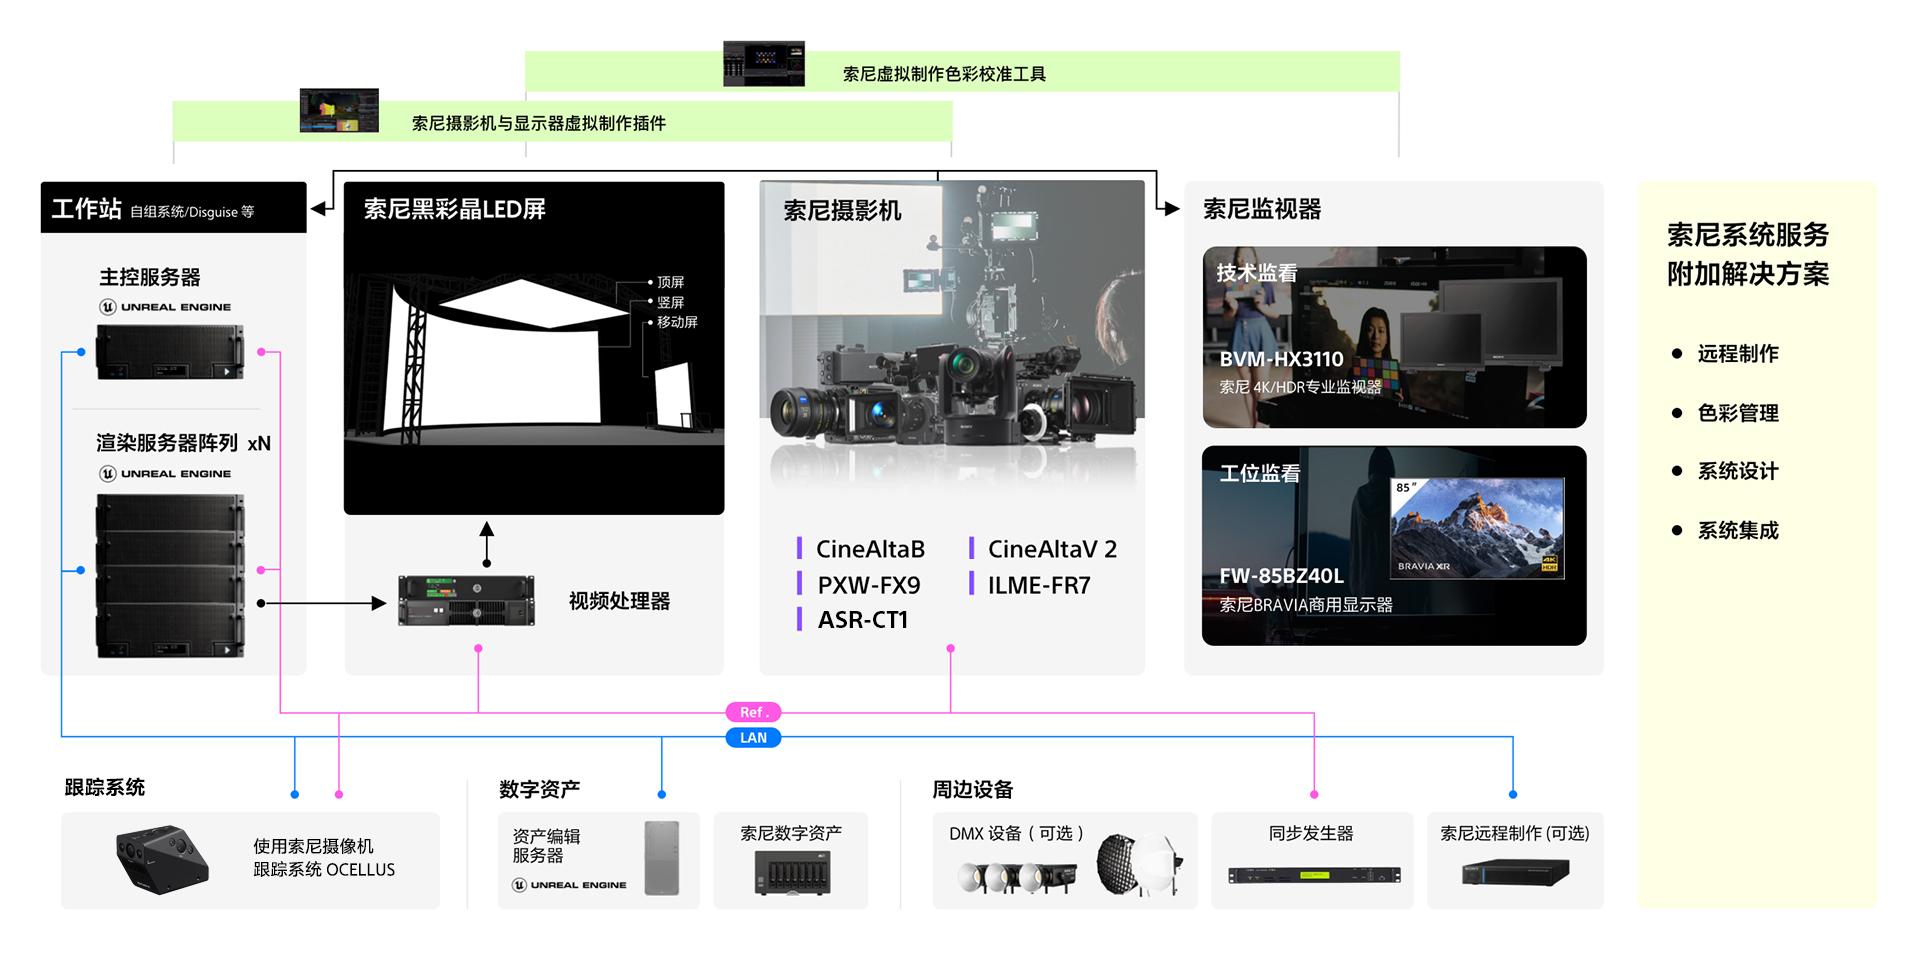The height and width of the screenshot is (967, 1920).
Task: Select 色彩管理 in the services list
Action: click(x=1737, y=413)
